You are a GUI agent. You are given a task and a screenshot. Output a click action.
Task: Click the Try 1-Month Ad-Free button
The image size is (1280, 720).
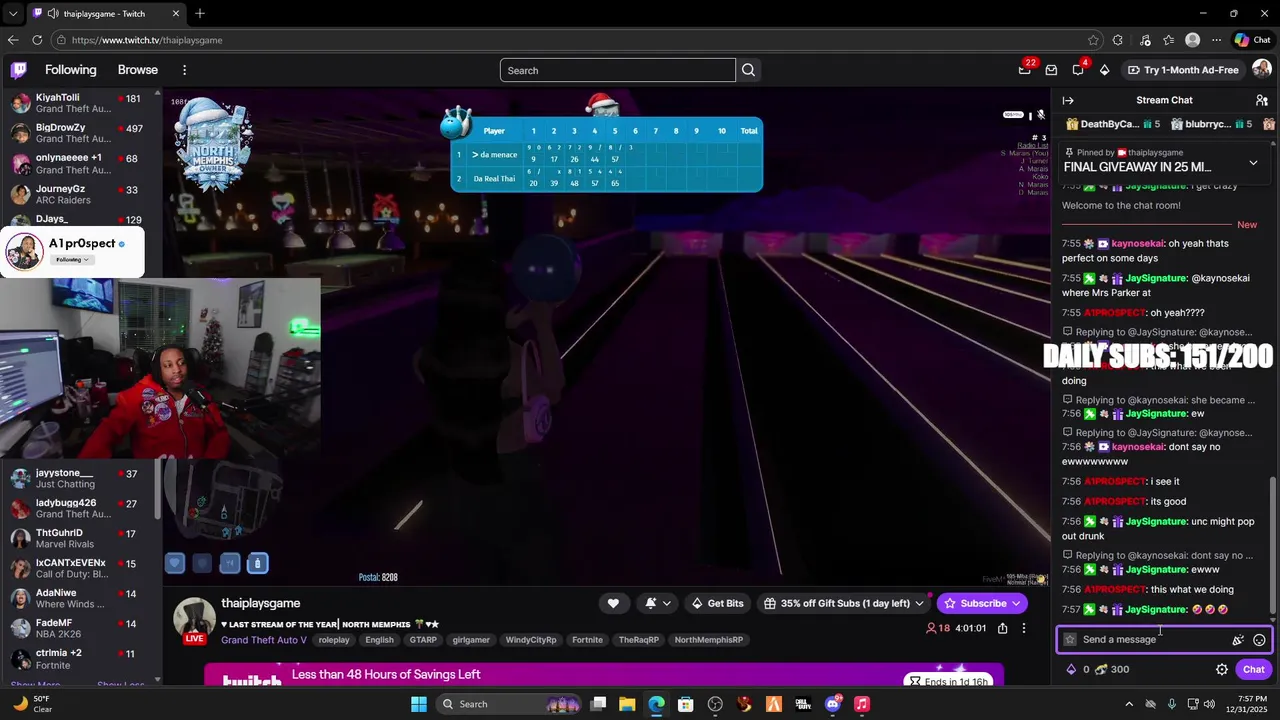(x=1184, y=70)
